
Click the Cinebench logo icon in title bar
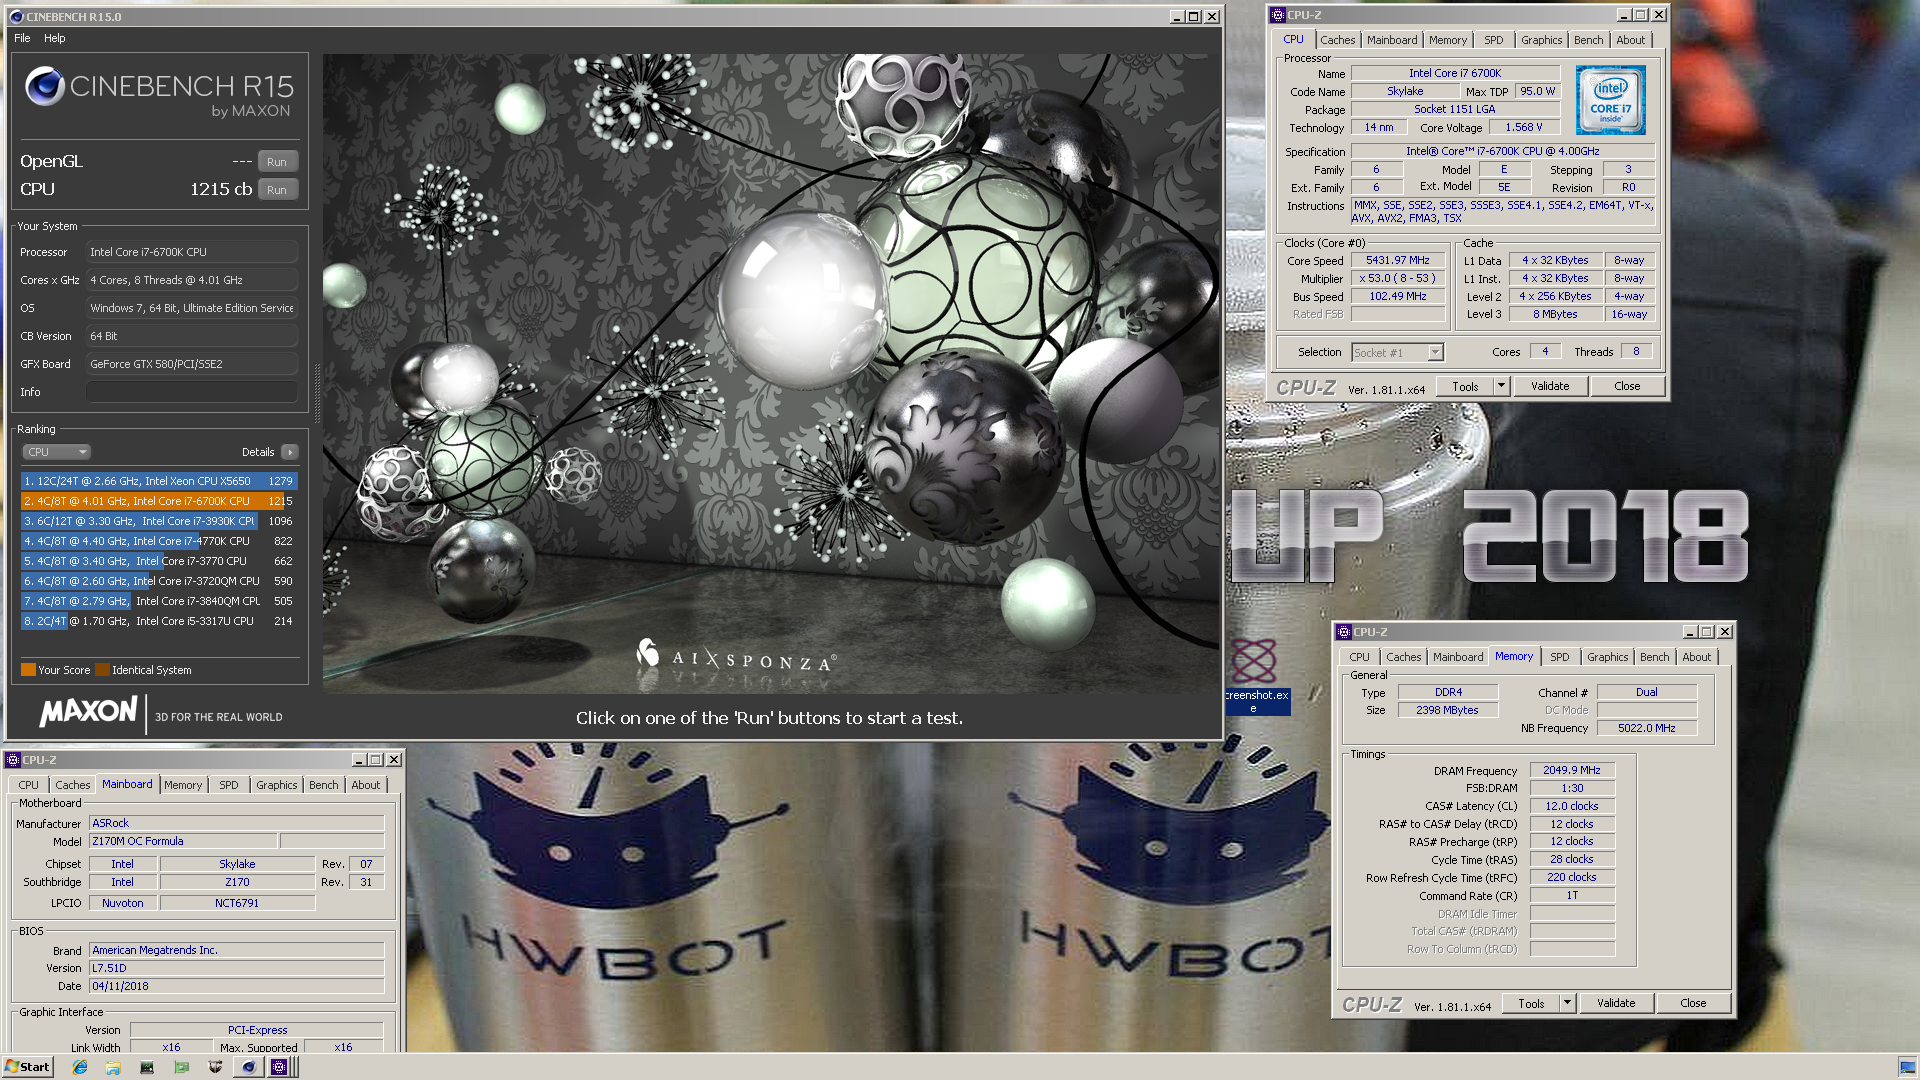[x=16, y=16]
